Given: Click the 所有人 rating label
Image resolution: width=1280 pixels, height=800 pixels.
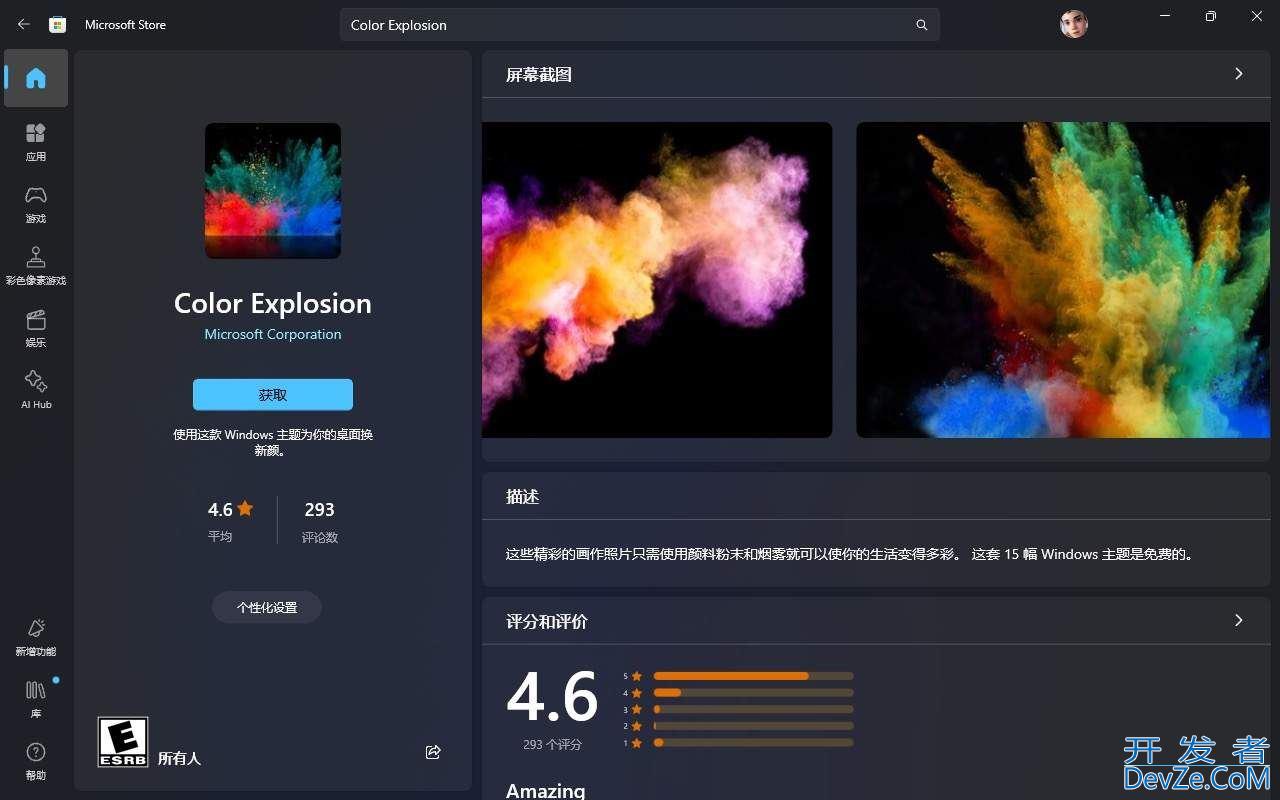Looking at the screenshot, I should 180,758.
